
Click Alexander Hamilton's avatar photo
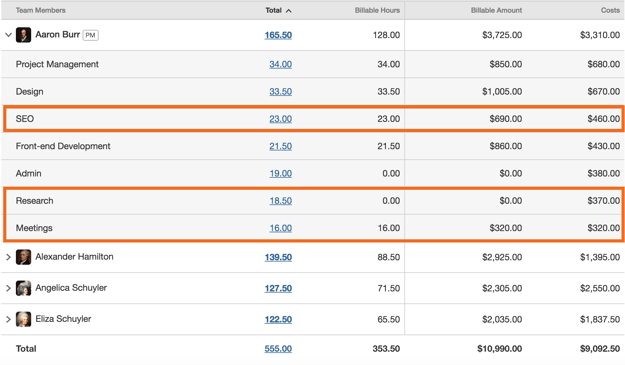[24, 257]
